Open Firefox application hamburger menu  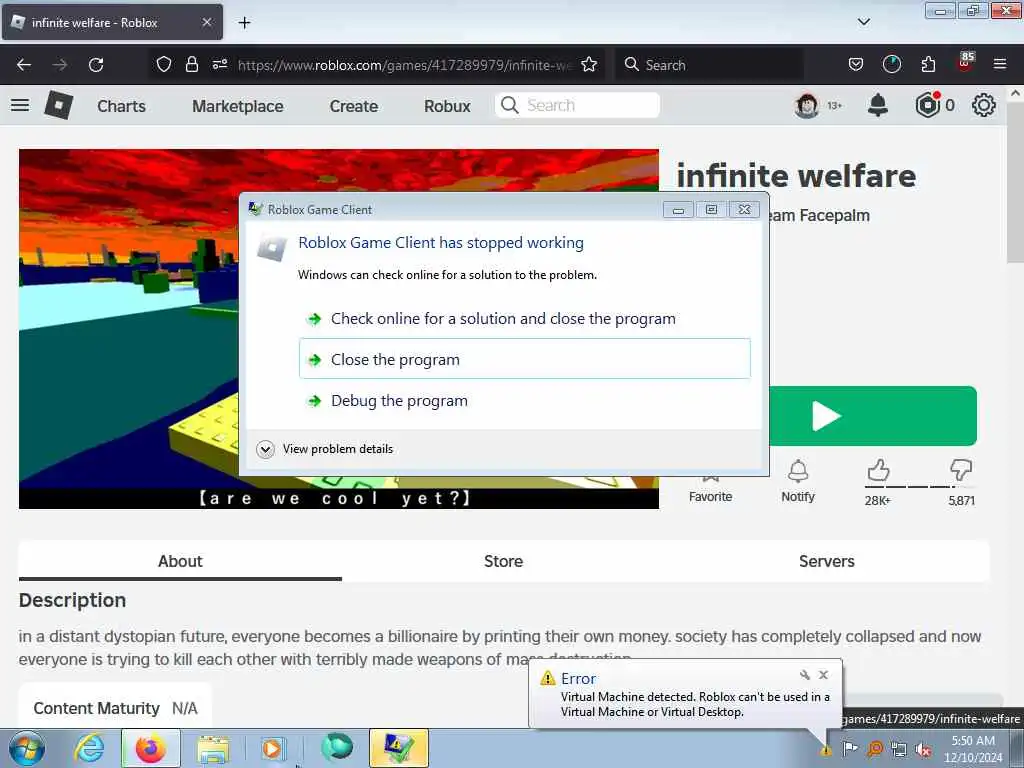(x=1000, y=64)
